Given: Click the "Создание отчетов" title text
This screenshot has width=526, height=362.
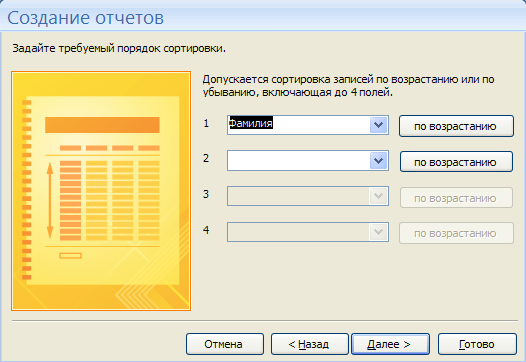Looking at the screenshot, I should click(86, 18).
